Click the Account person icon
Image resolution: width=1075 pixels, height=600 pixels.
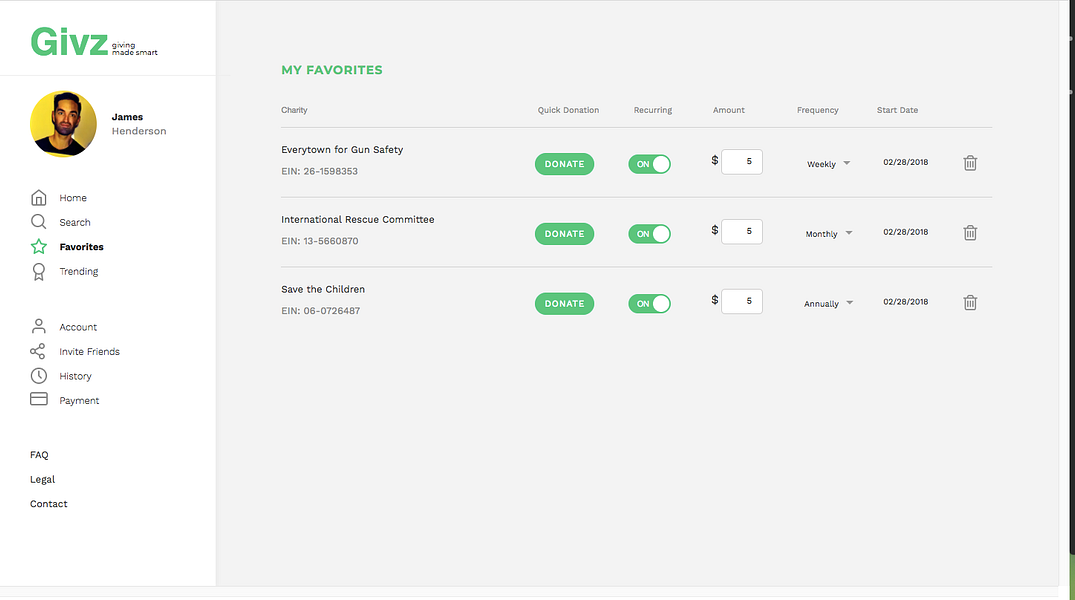coord(38,326)
